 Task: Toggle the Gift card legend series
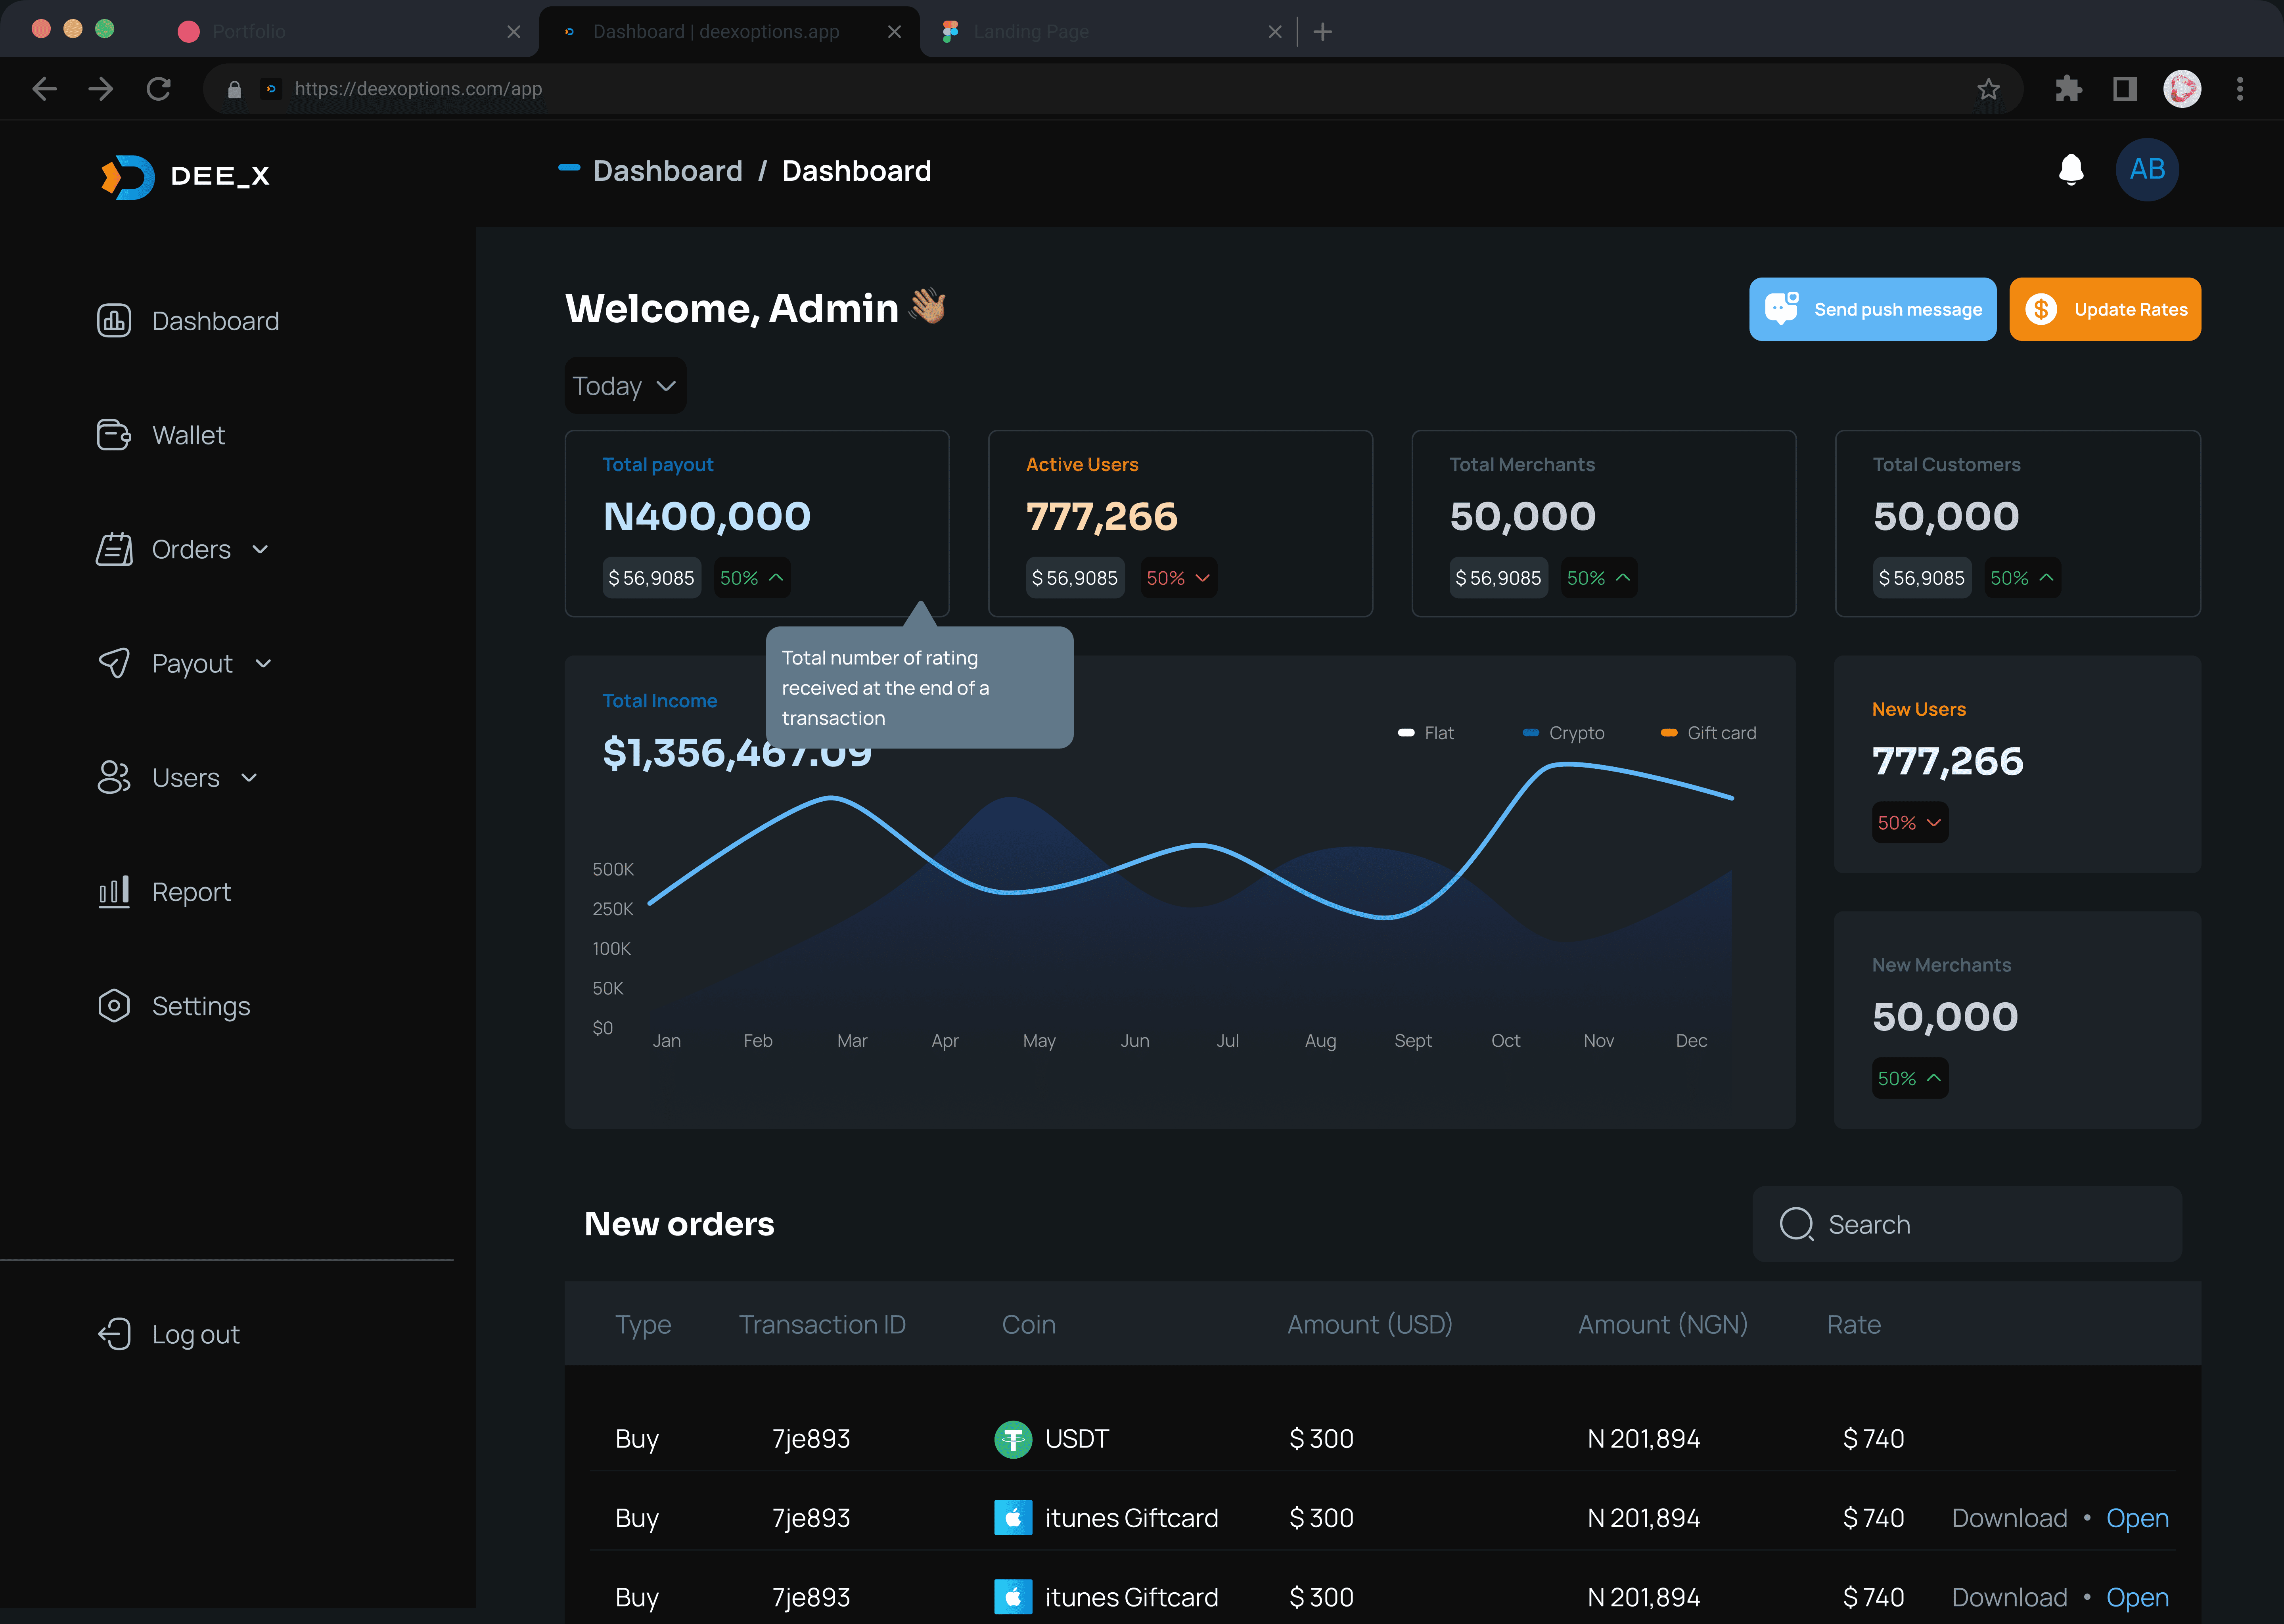pyautogui.click(x=1708, y=733)
